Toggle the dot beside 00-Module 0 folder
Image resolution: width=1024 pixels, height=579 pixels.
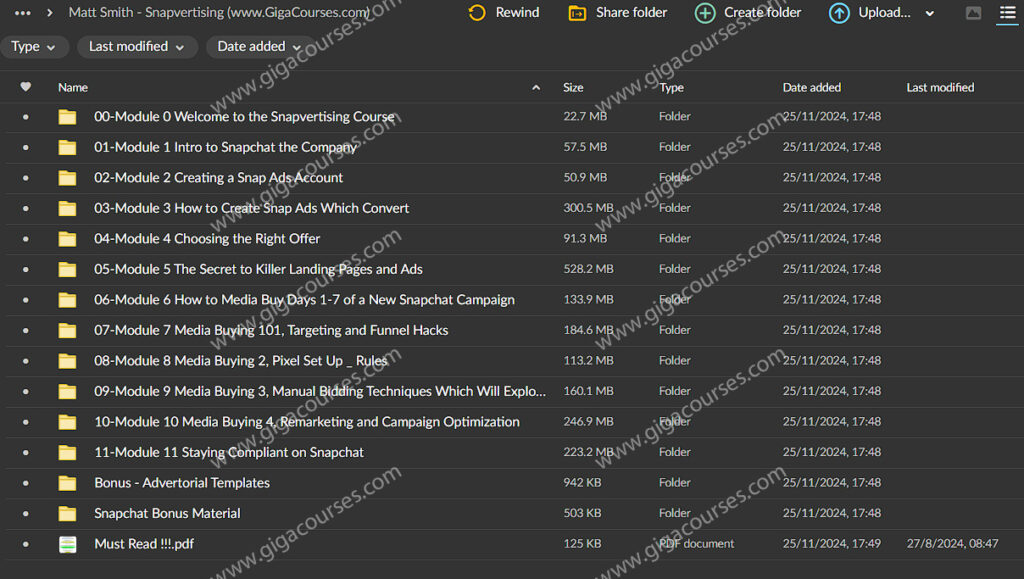point(26,117)
